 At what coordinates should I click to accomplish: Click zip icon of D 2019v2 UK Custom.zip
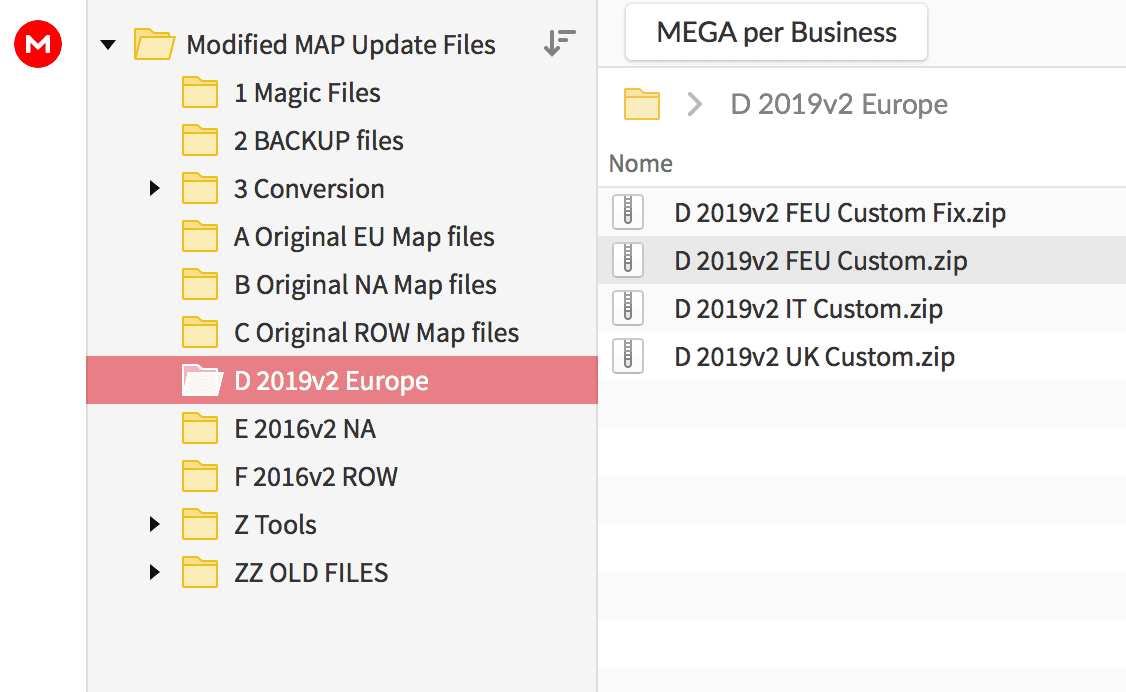click(x=627, y=356)
